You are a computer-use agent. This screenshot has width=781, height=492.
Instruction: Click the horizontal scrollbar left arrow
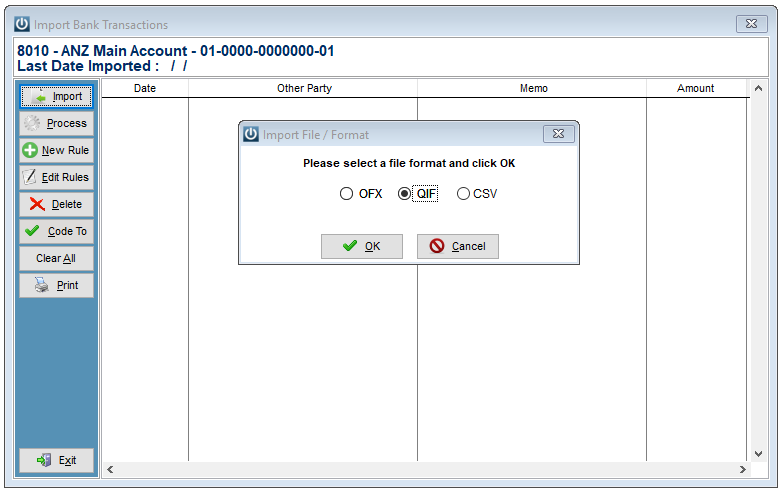(110, 470)
